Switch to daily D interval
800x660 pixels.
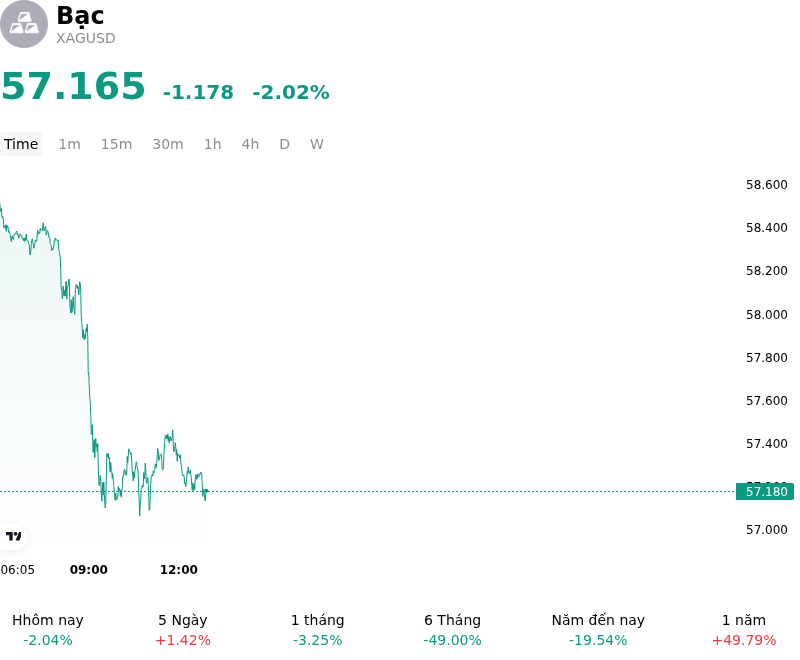pos(285,144)
